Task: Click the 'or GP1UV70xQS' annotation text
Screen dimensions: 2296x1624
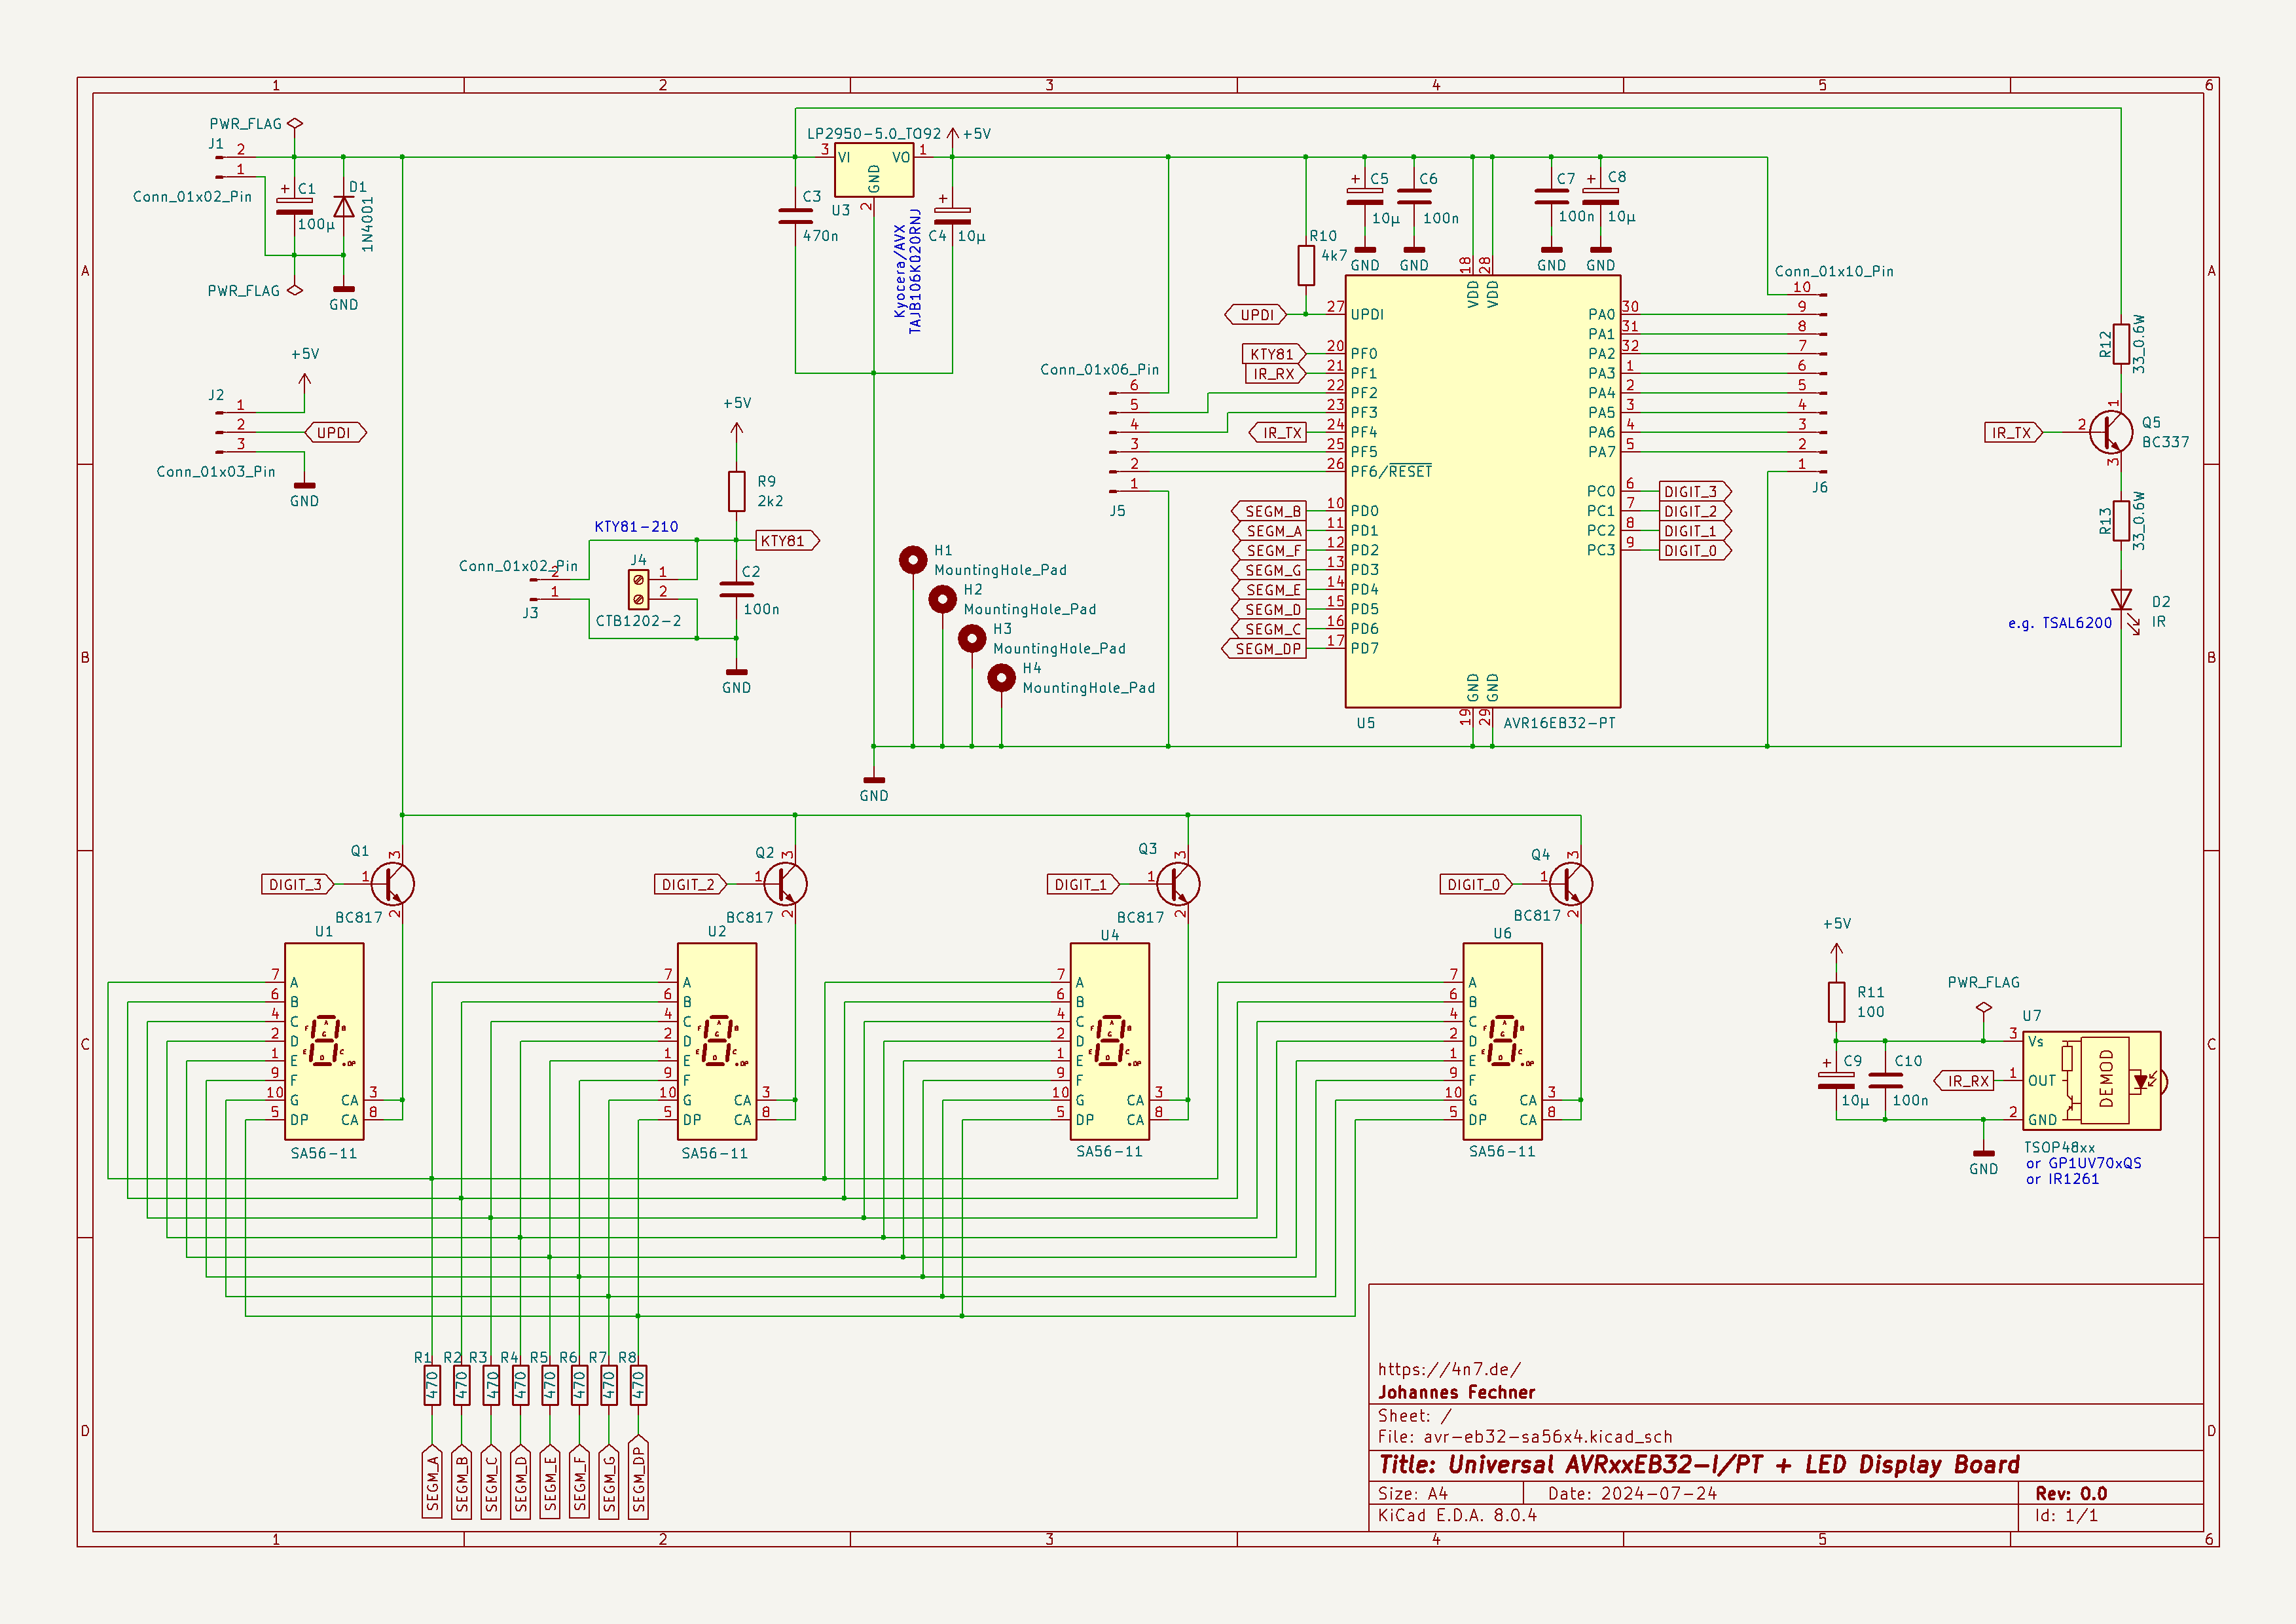Action: (x=2084, y=1163)
